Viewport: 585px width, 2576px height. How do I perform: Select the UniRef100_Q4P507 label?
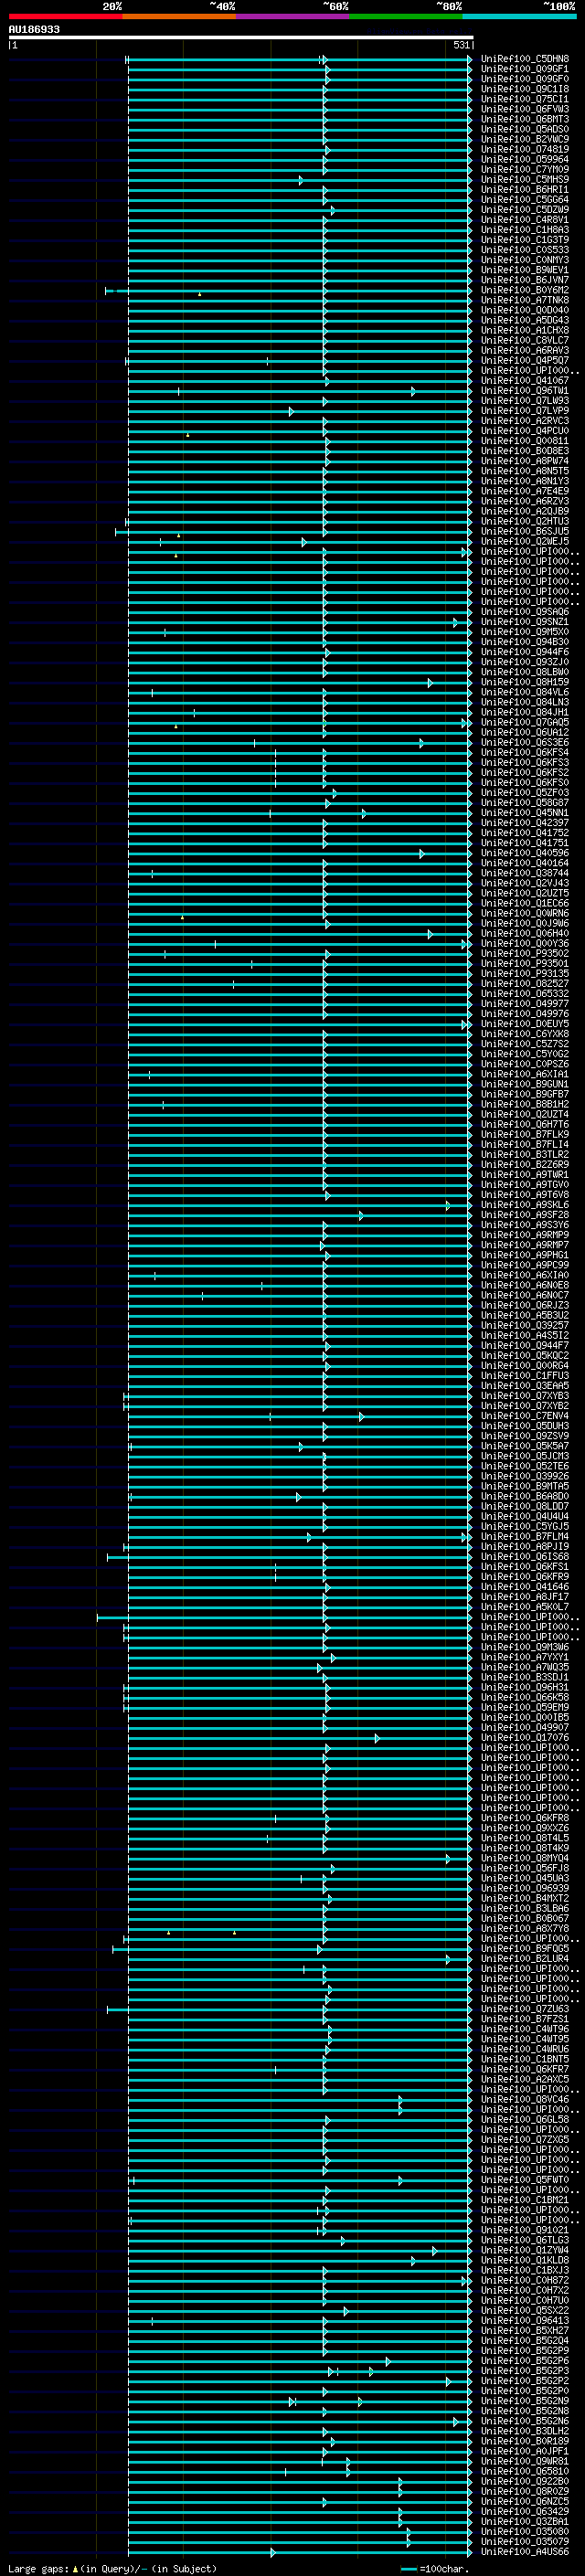tap(525, 360)
